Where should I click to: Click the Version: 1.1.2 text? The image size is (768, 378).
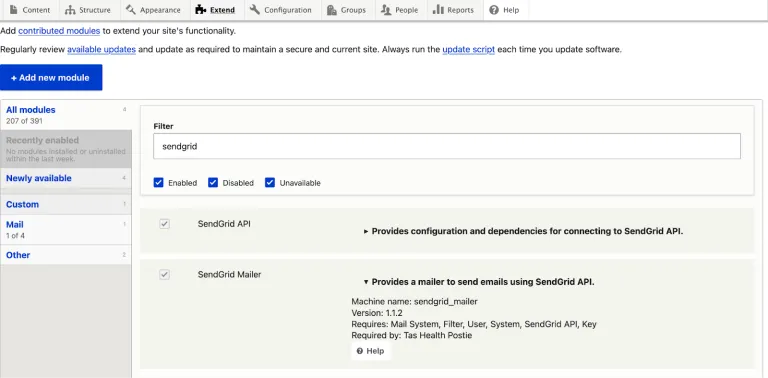point(377,313)
